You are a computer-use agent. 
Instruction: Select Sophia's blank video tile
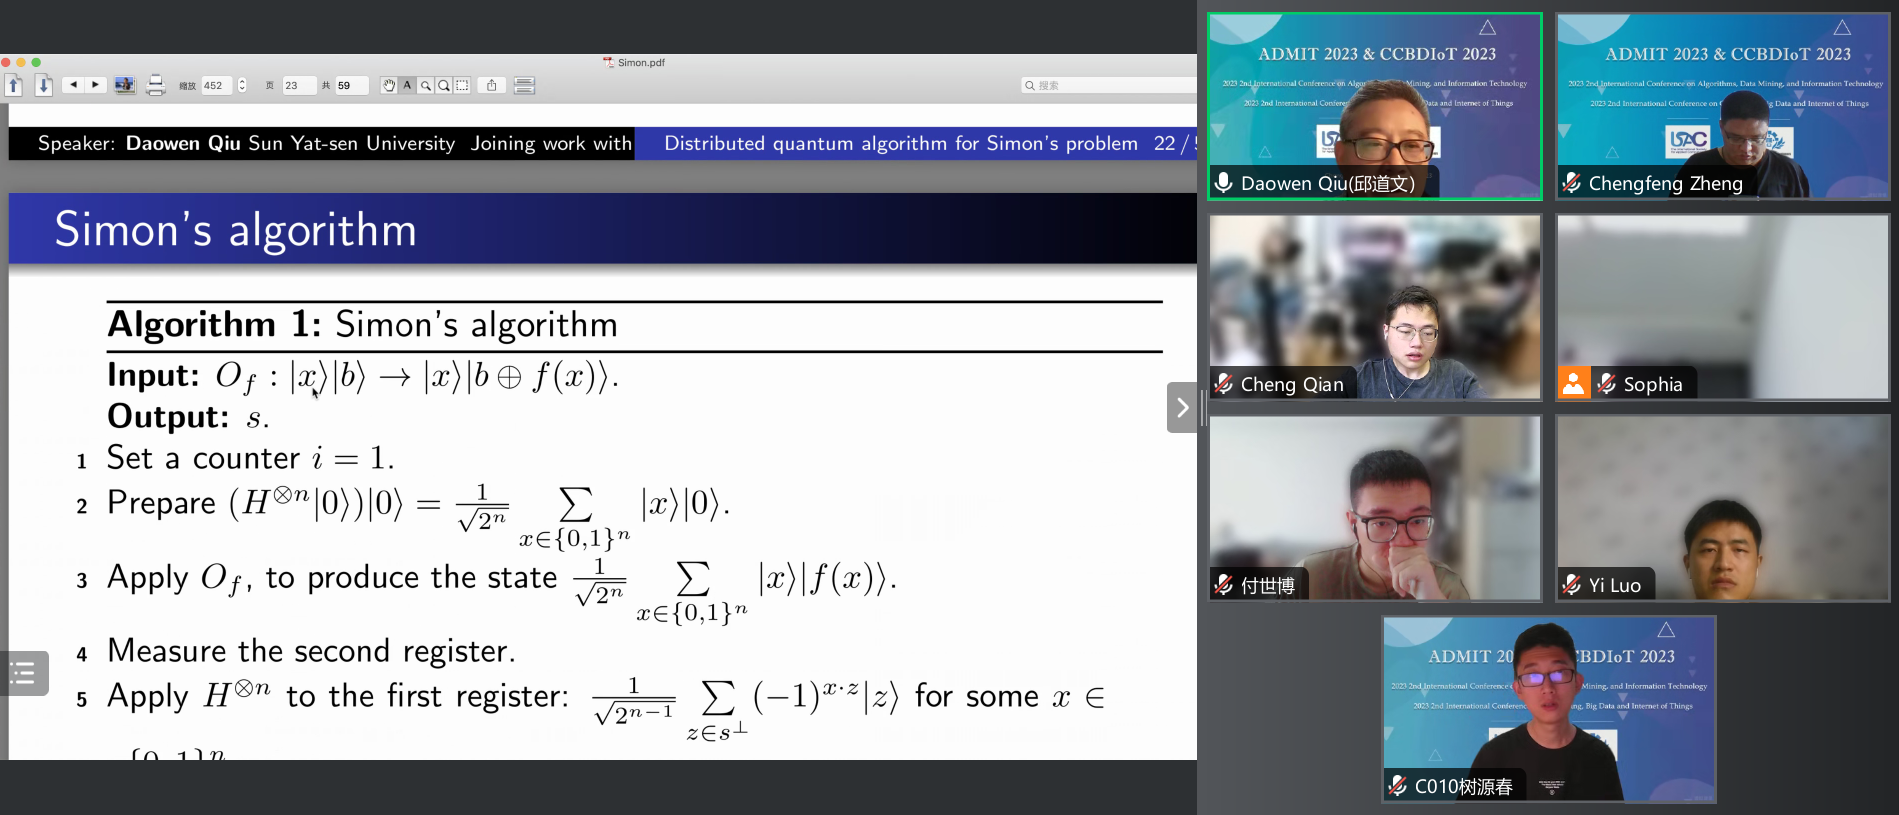(x=1723, y=307)
